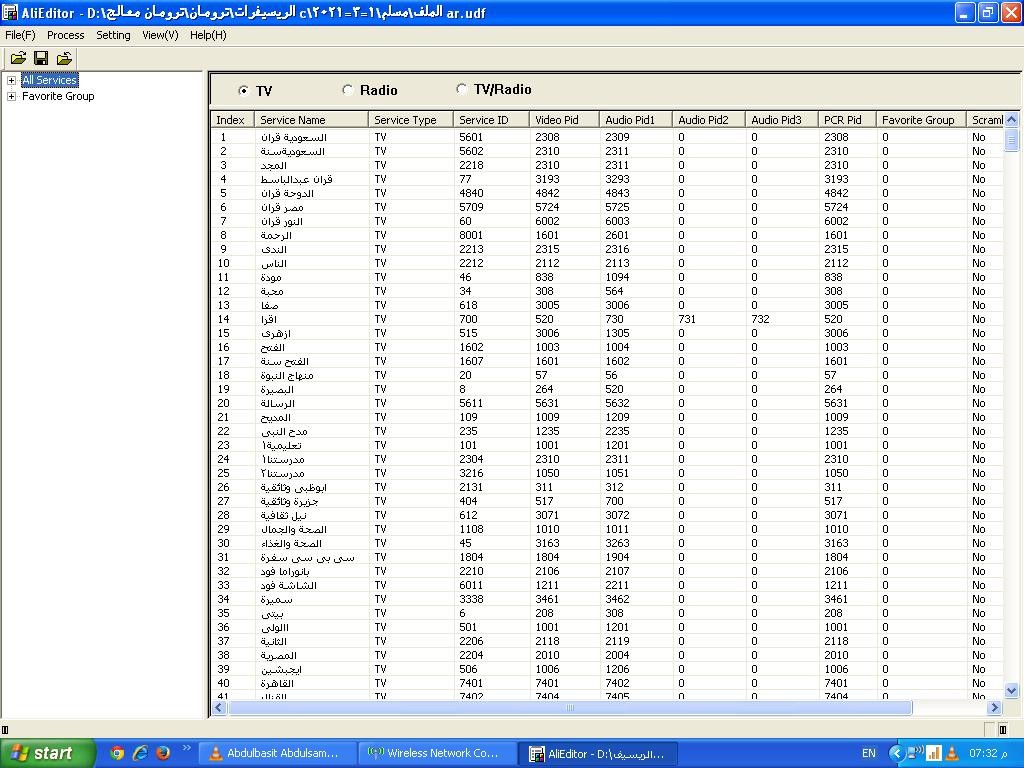Viewport: 1024px width, 768px height.
Task: Click the Open file toolbar icon
Action: [18, 59]
